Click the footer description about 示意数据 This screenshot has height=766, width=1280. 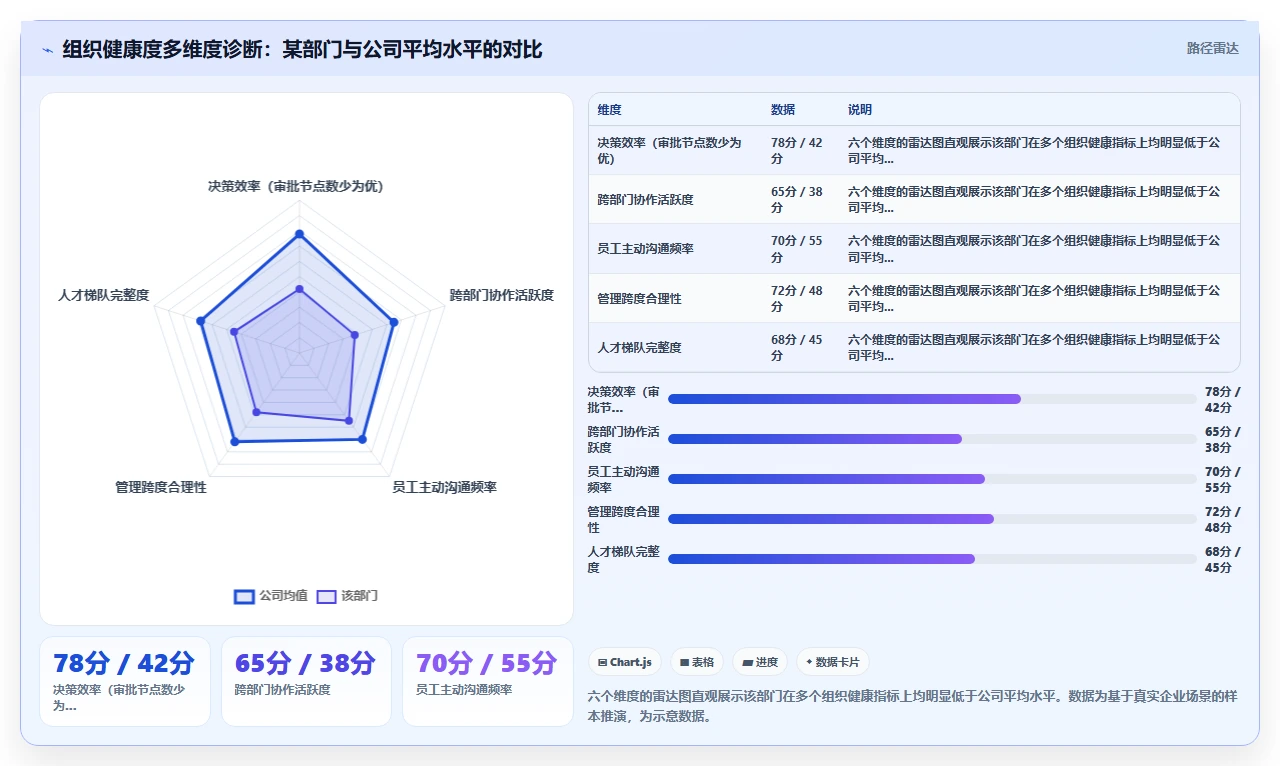(912, 706)
